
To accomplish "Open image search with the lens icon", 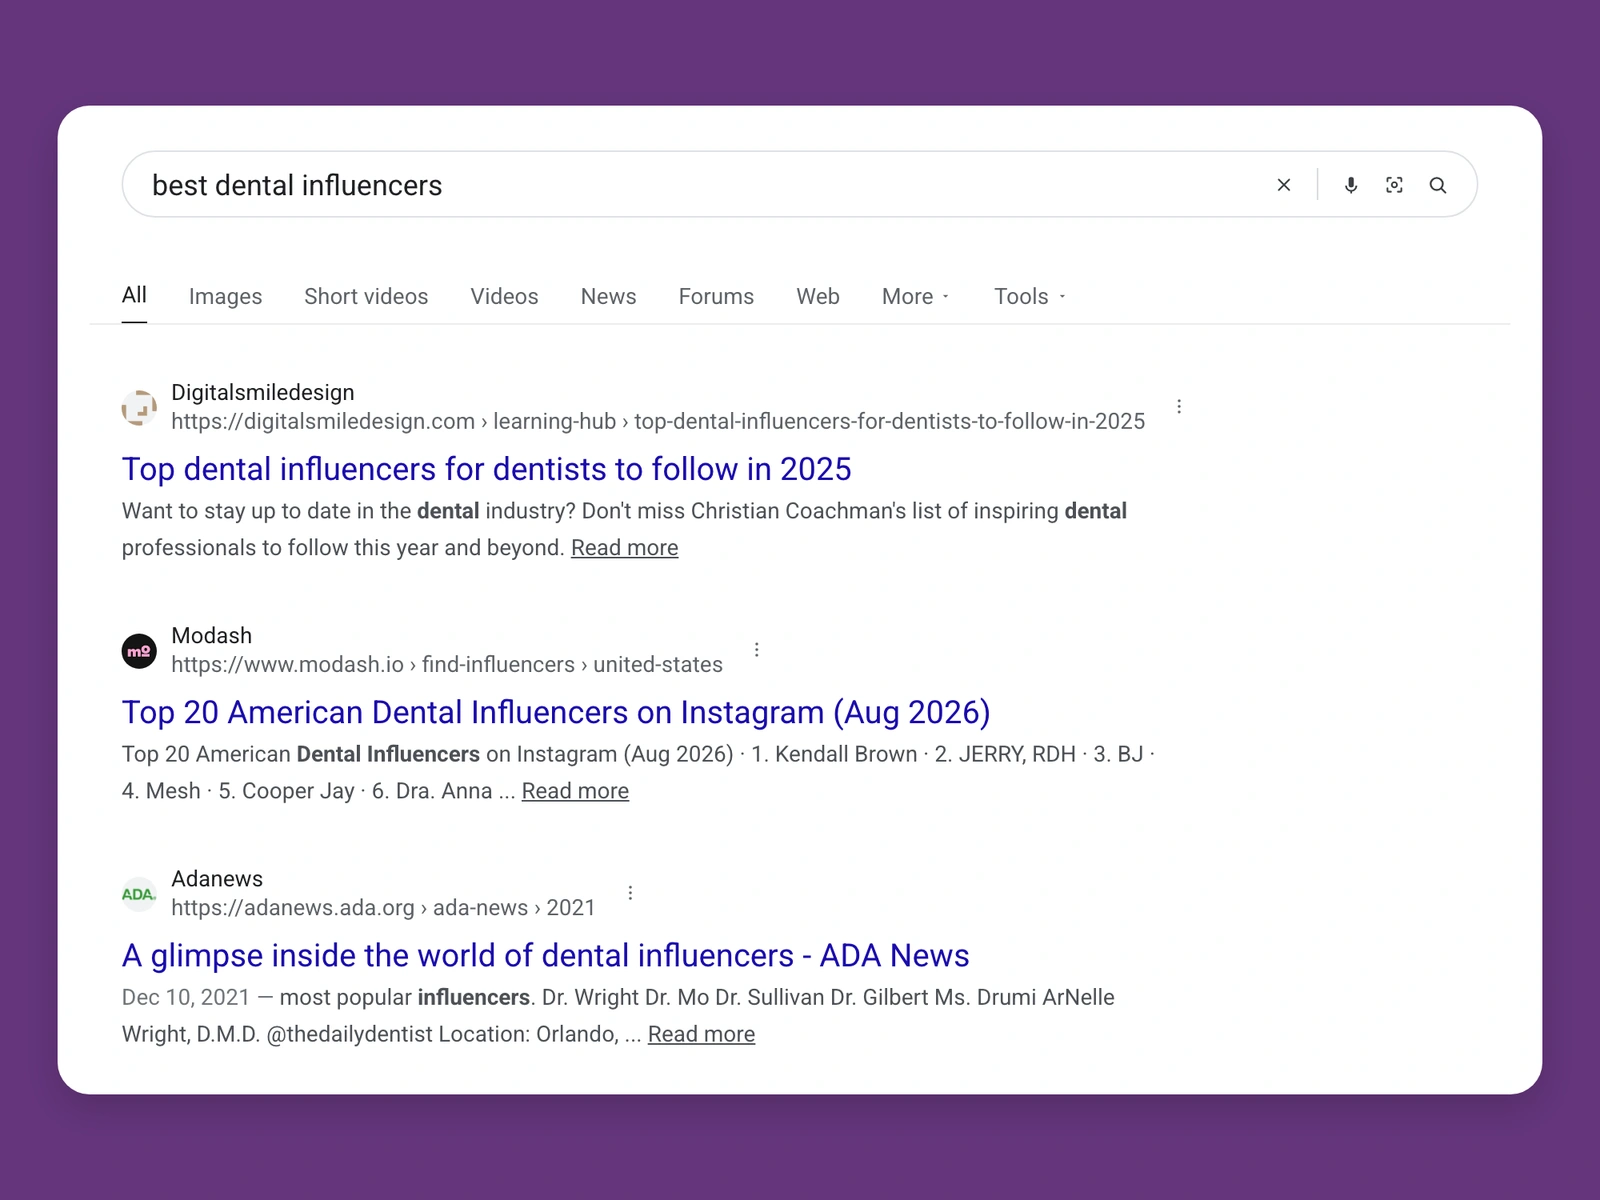I will pyautogui.click(x=1394, y=185).
